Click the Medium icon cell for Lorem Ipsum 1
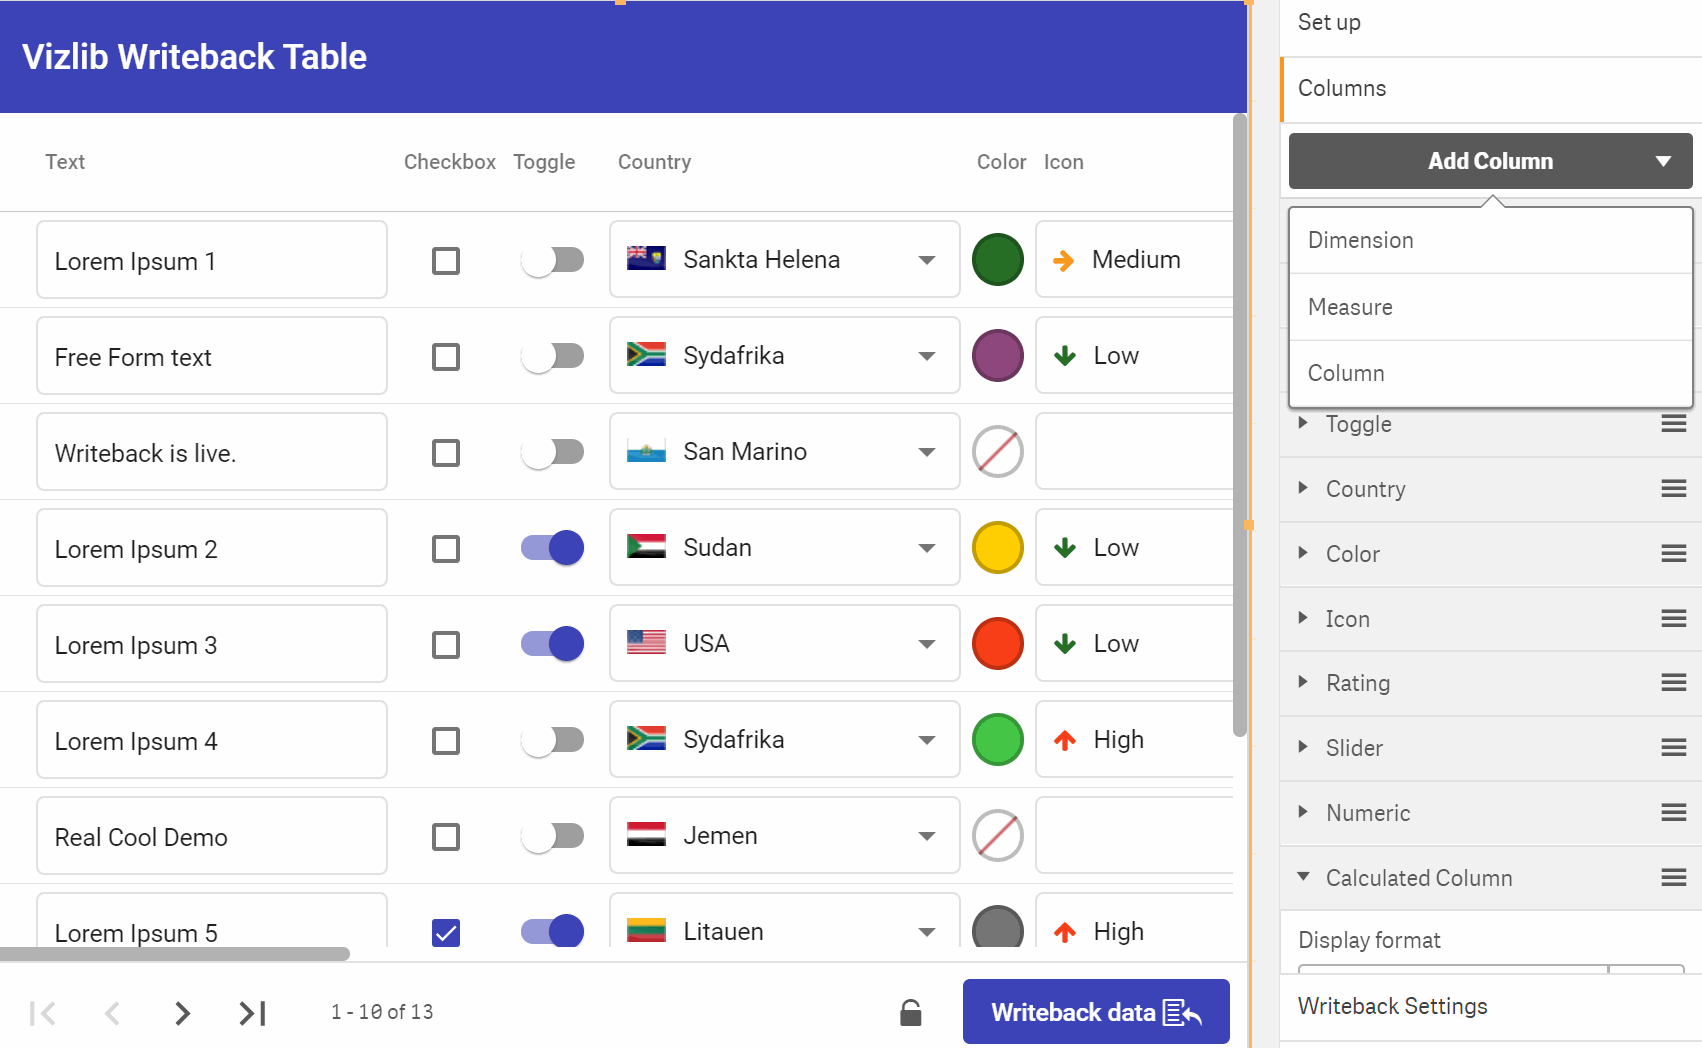Viewport: 1702px width, 1048px height. 1134,260
